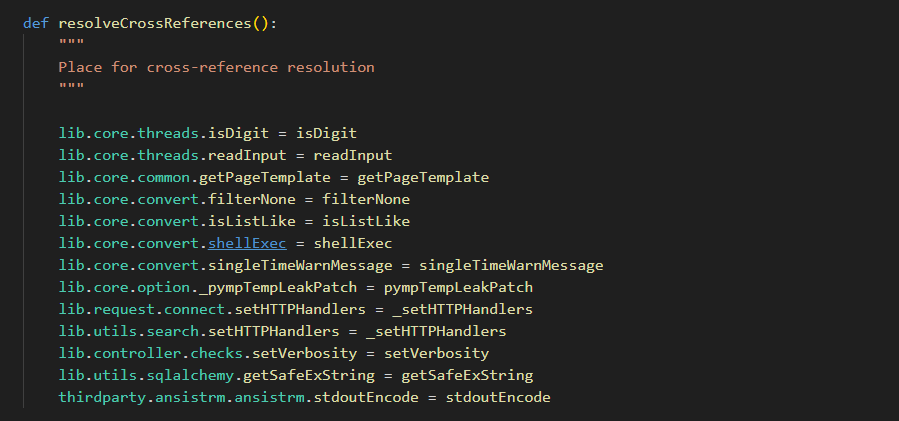The height and width of the screenshot is (421, 899).
Task: Click setHTTPHandlers in lib.utils.search line
Action: (x=273, y=332)
